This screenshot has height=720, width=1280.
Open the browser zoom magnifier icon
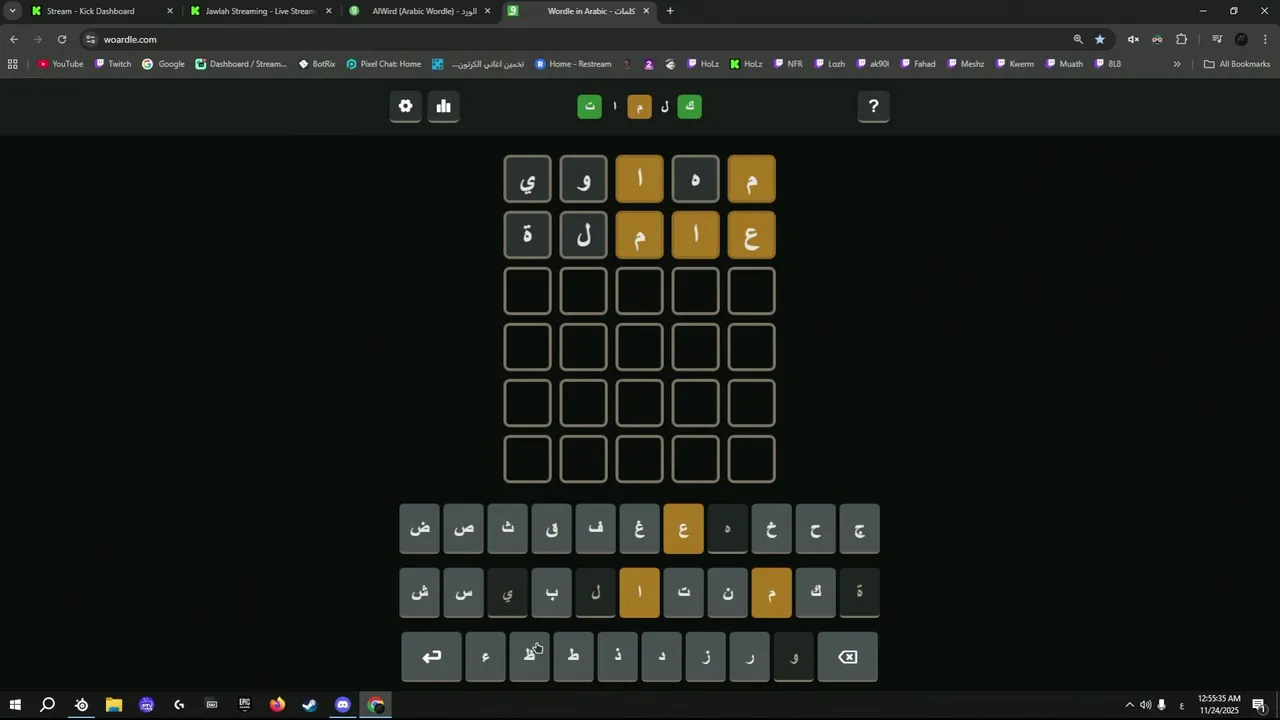(x=1078, y=39)
